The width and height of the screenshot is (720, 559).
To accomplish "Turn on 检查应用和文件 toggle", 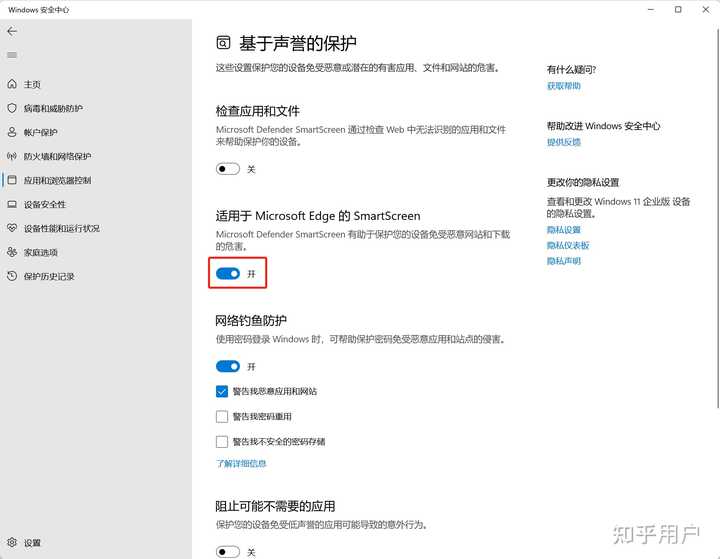I will (x=228, y=169).
